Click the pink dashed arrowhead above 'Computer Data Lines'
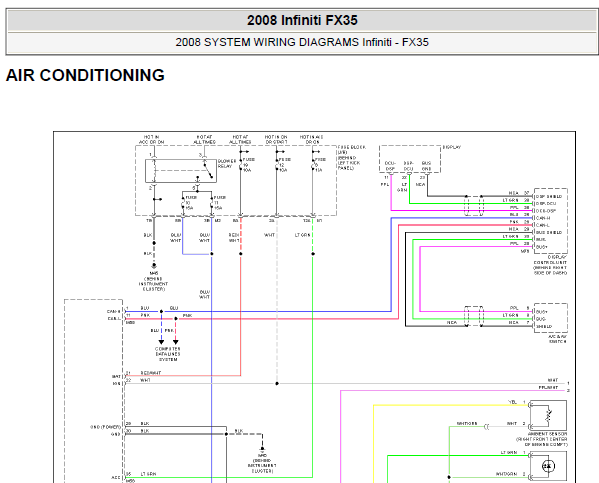 (176, 342)
